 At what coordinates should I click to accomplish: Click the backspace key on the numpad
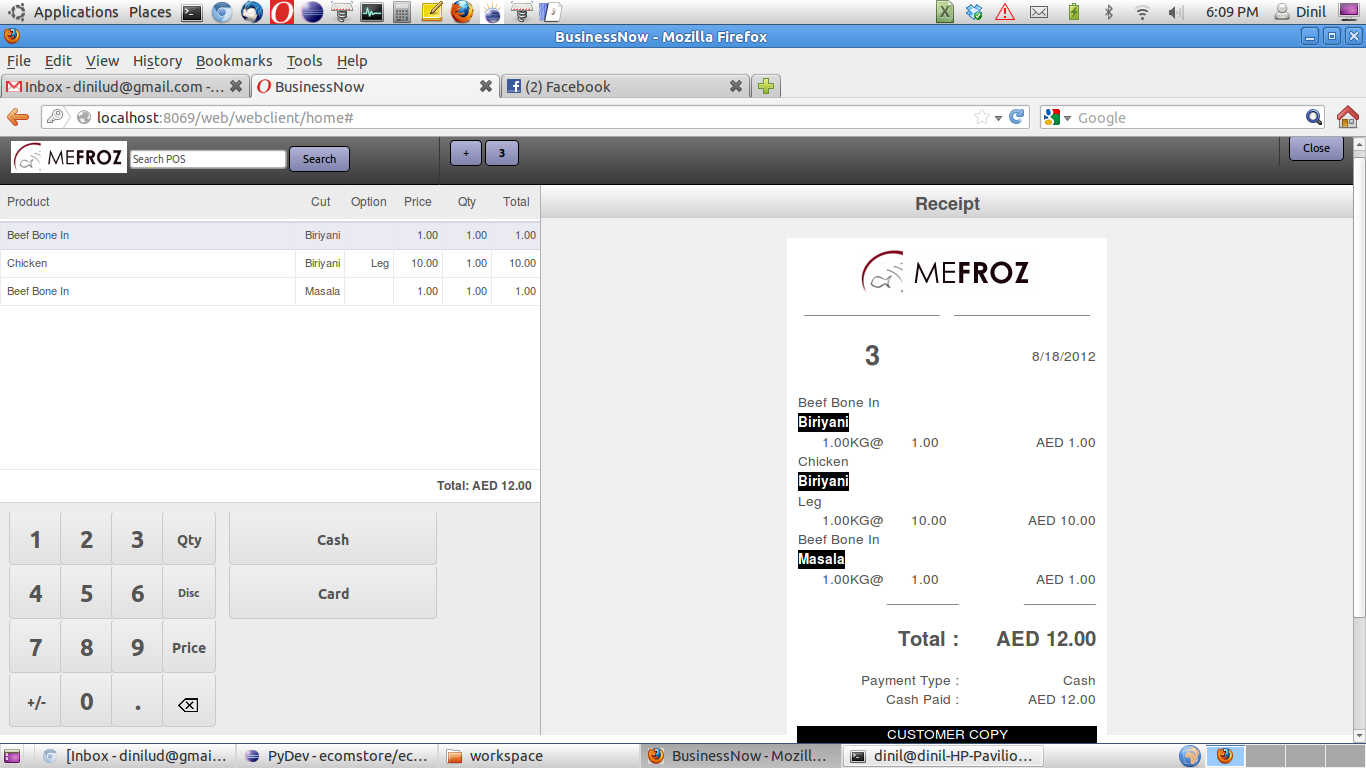(x=188, y=703)
